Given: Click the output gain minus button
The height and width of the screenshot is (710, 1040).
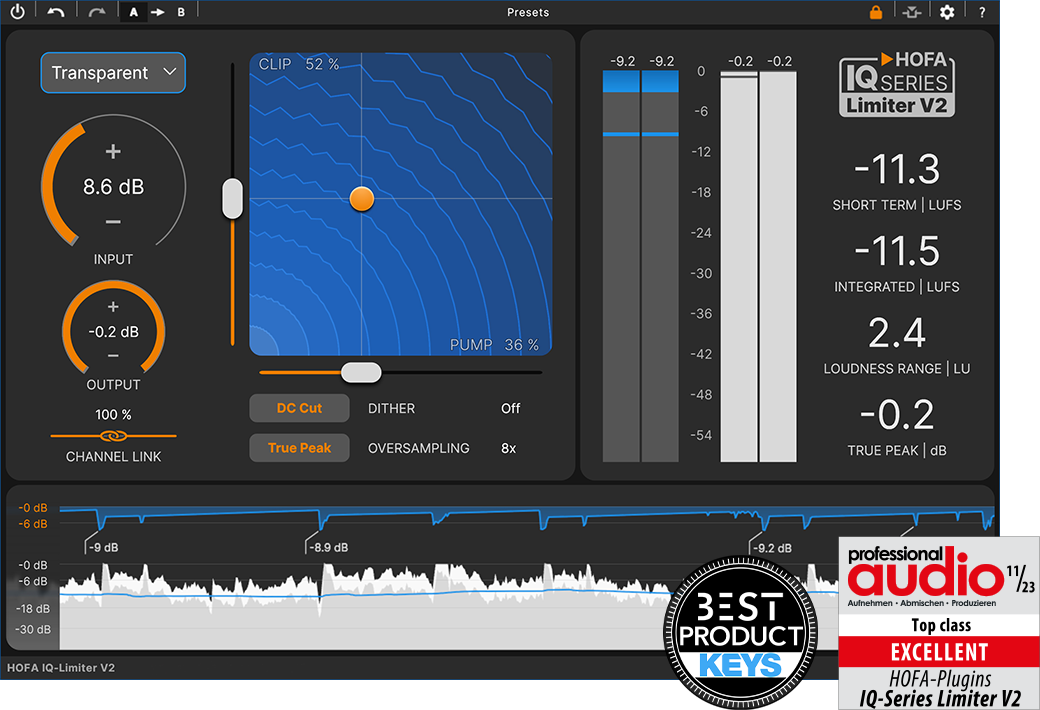Looking at the screenshot, I should click(x=113, y=356).
